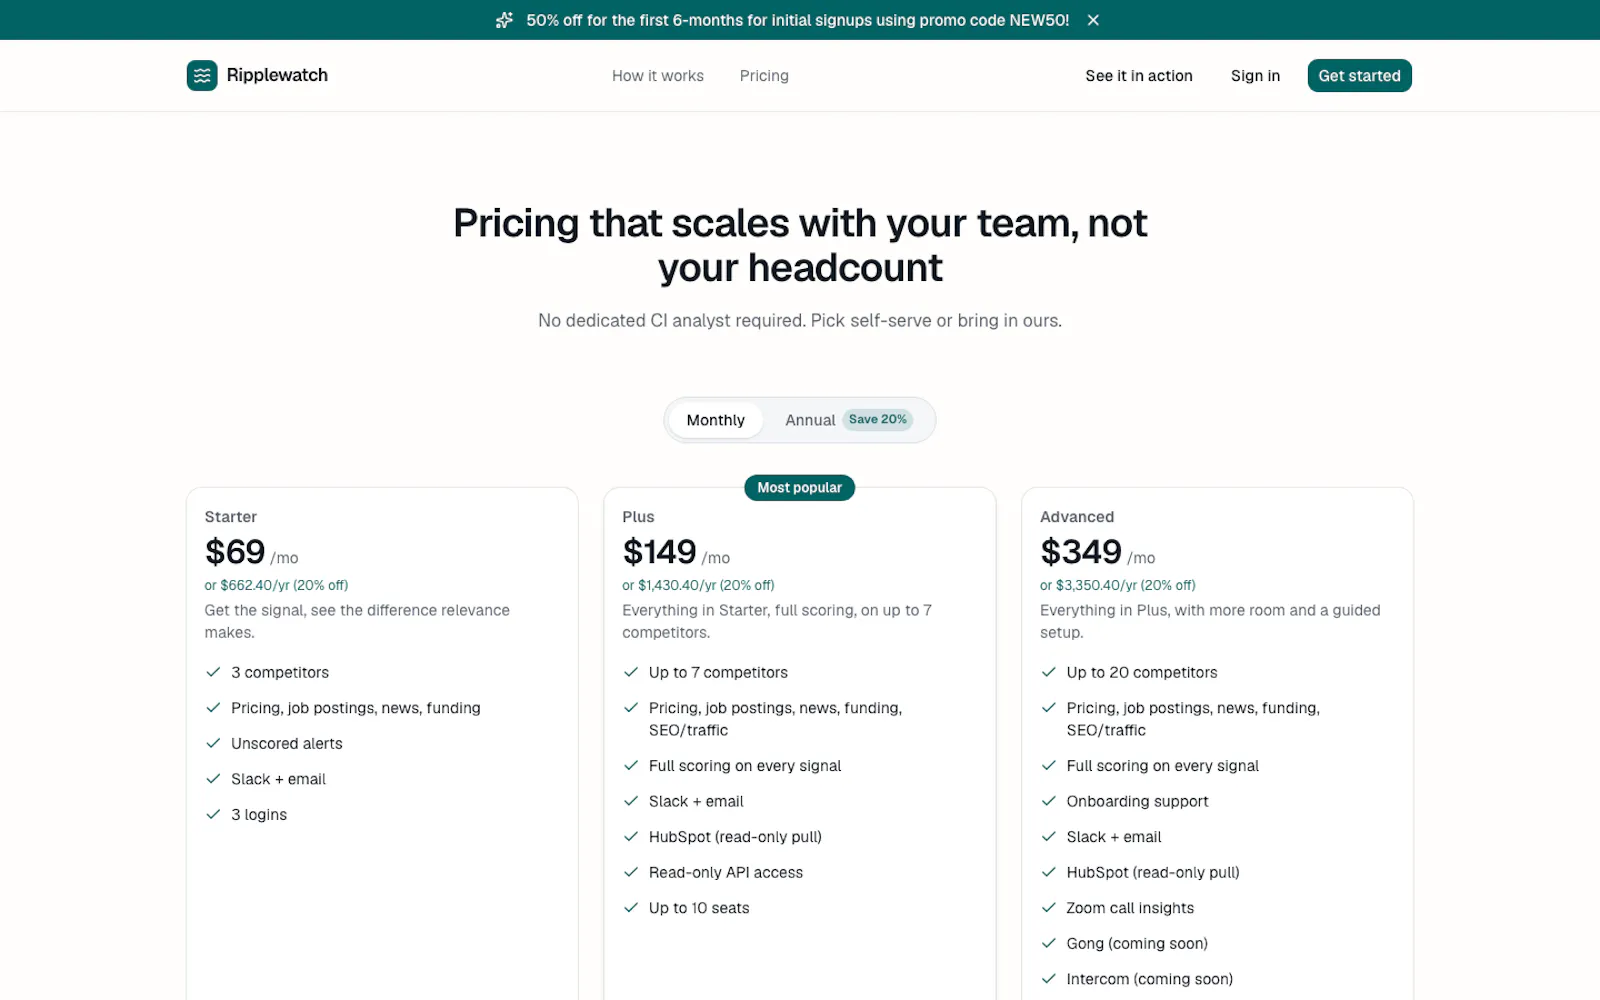Open See it in action link
Image resolution: width=1600 pixels, height=1000 pixels.
[x=1139, y=76]
